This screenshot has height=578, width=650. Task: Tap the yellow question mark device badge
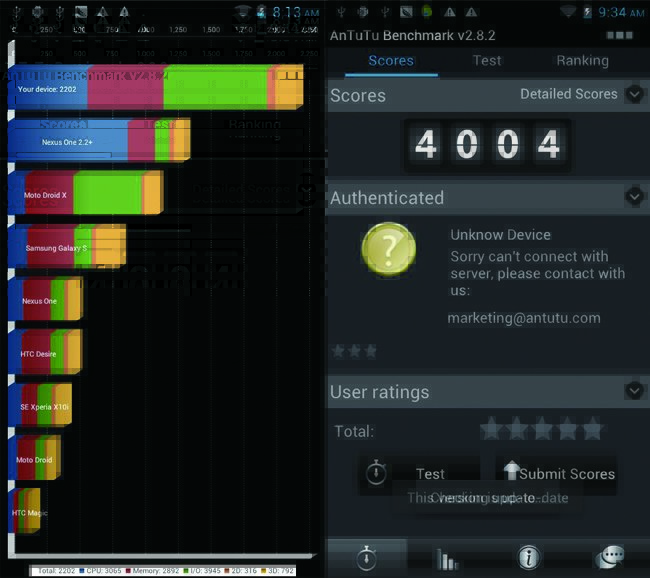pyautogui.click(x=388, y=250)
